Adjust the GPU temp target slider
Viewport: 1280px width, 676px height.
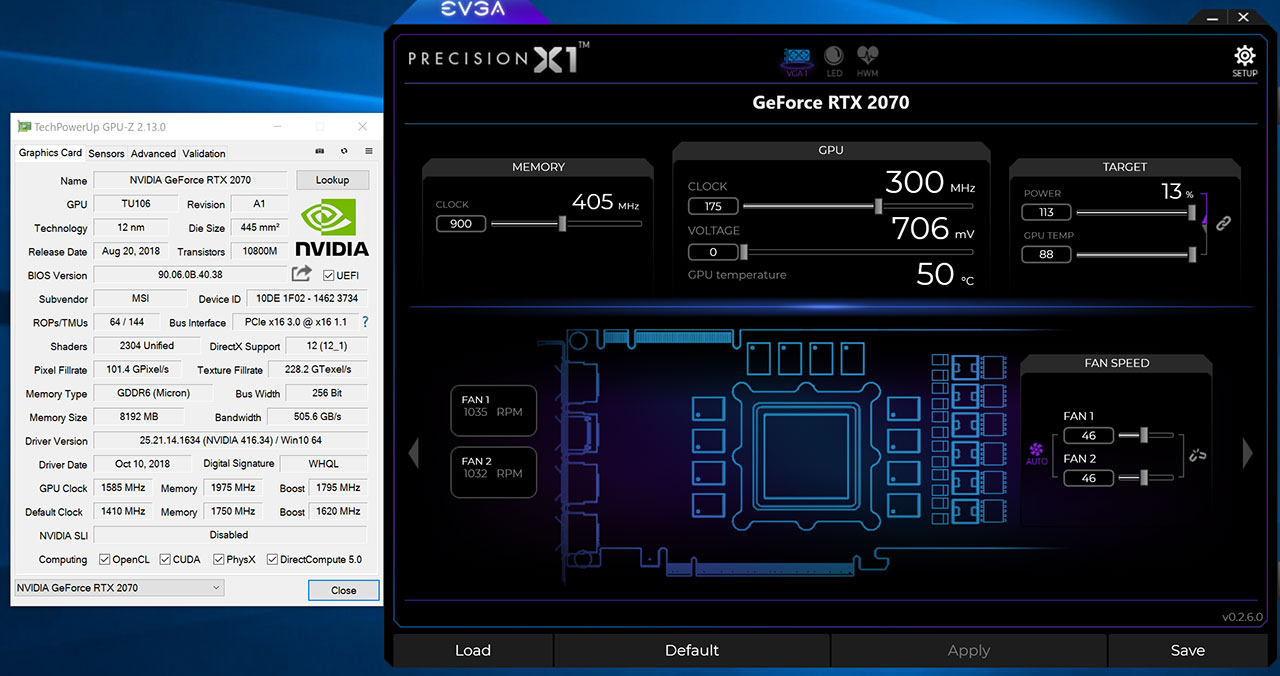pyautogui.click(x=1192, y=254)
